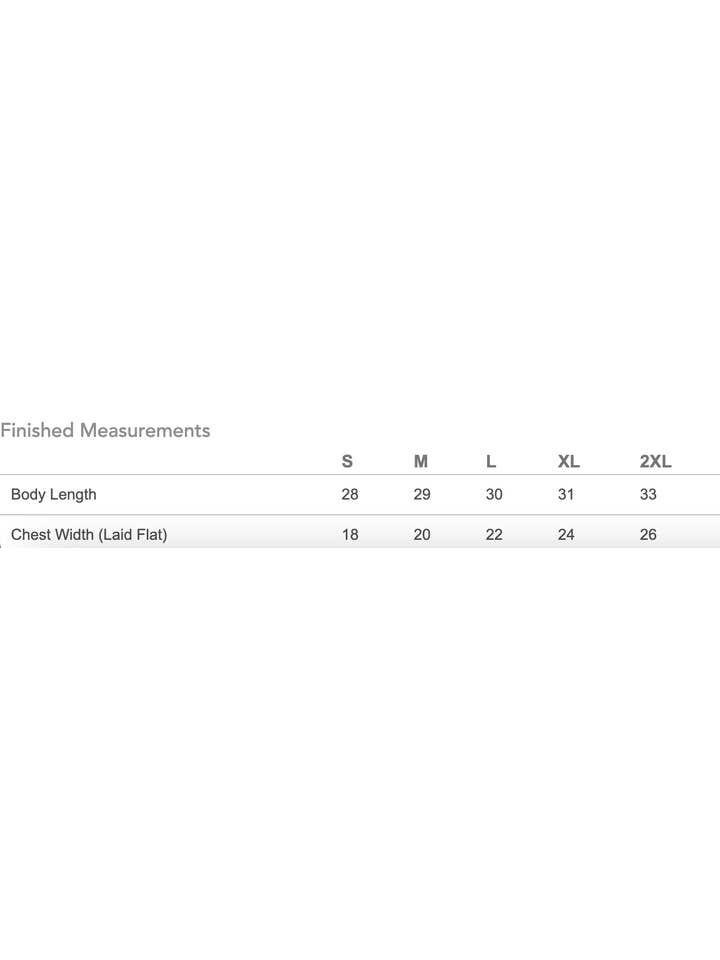The height and width of the screenshot is (960, 720).
Task: Click the L size column header
Action: [491, 461]
